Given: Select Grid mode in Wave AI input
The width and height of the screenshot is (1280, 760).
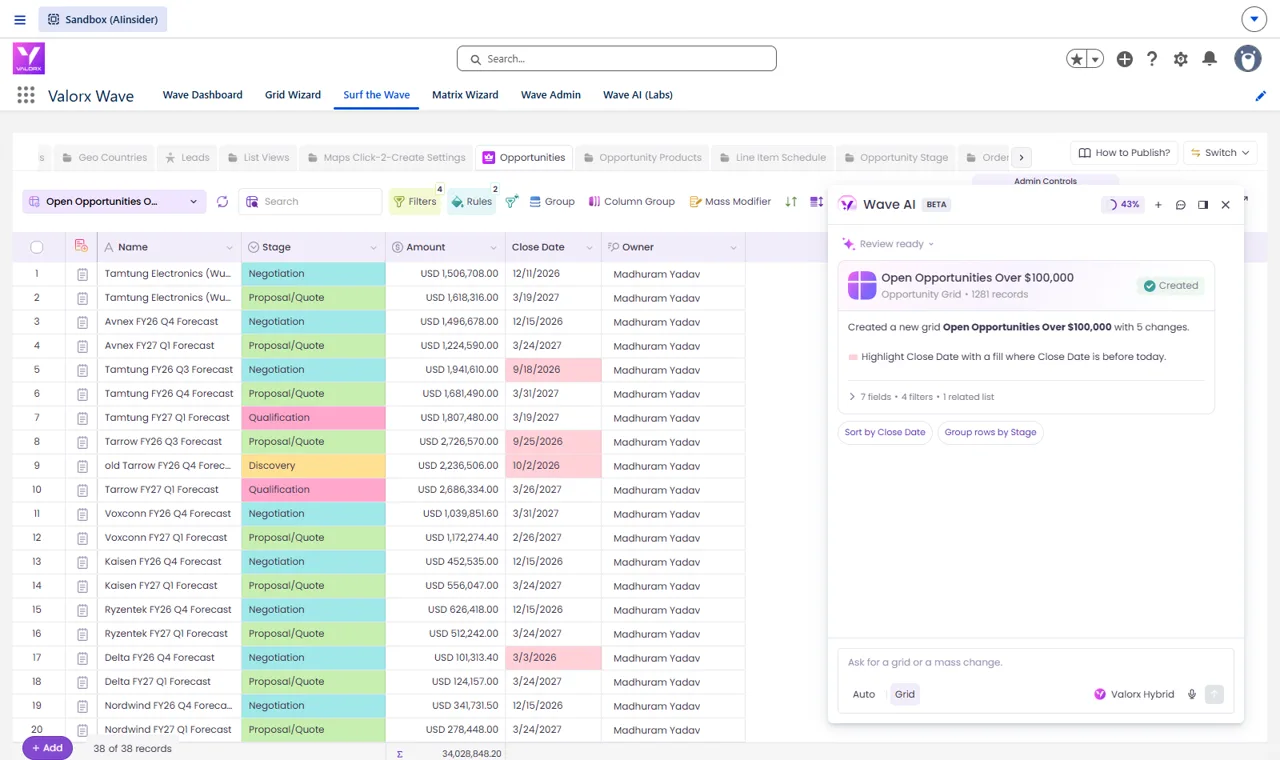Looking at the screenshot, I should (905, 694).
